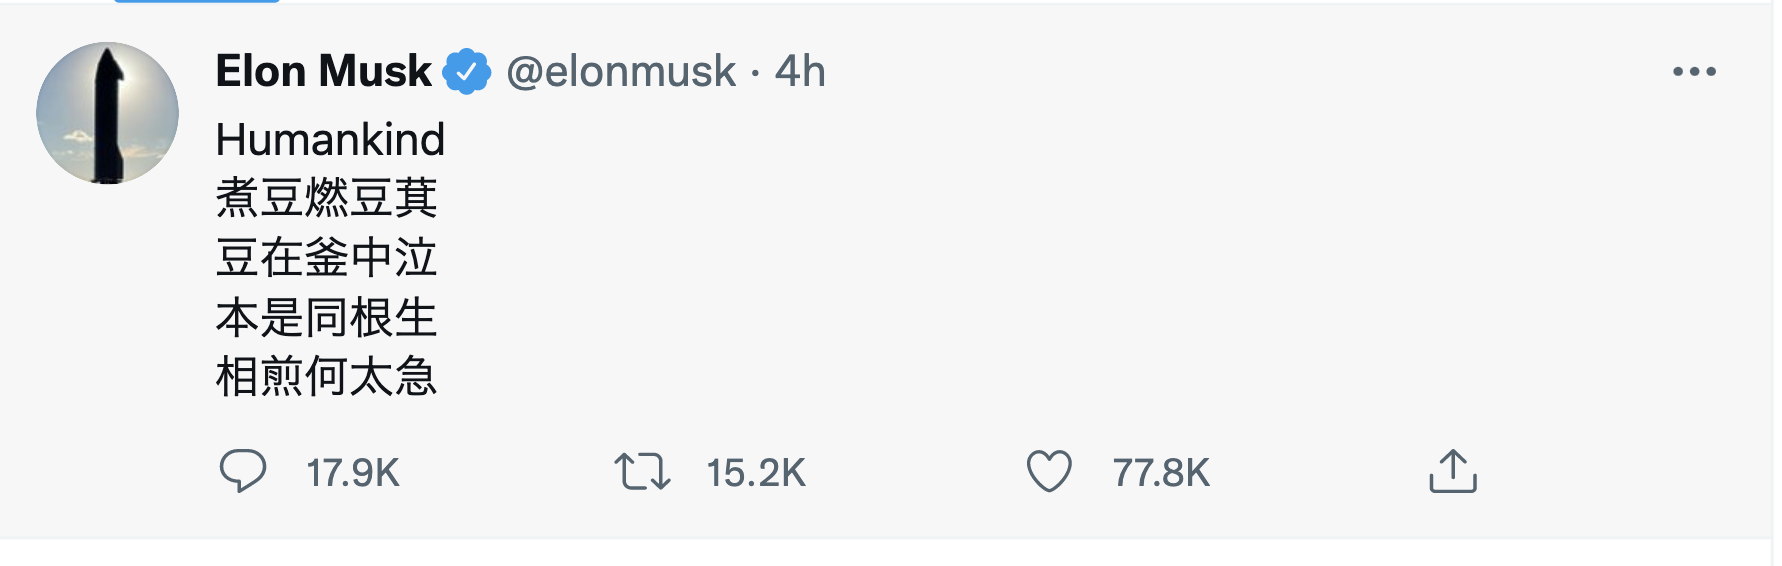Open Elon Musk's rocket profile picture
The width and height of the screenshot is (1782, 566).
[108, 113]
